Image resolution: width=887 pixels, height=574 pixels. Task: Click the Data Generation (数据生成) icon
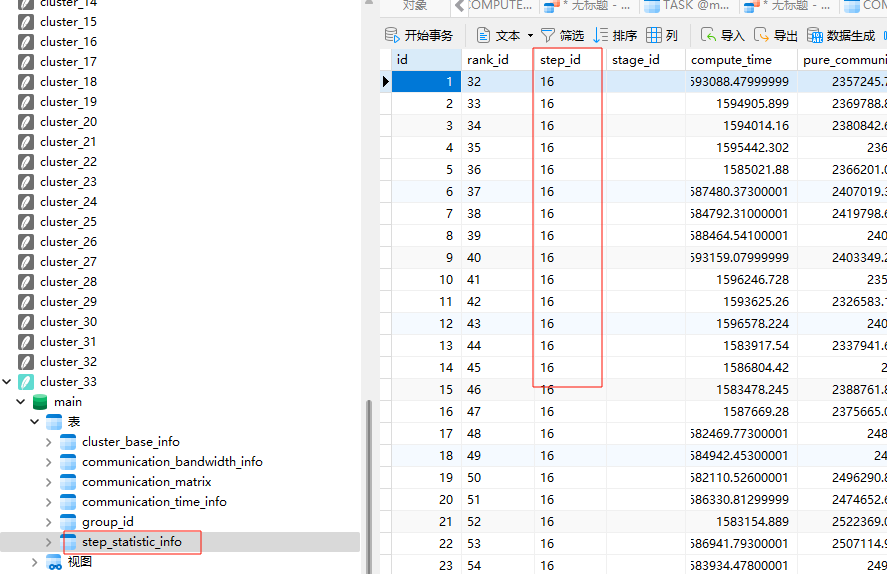pos(815,36)
